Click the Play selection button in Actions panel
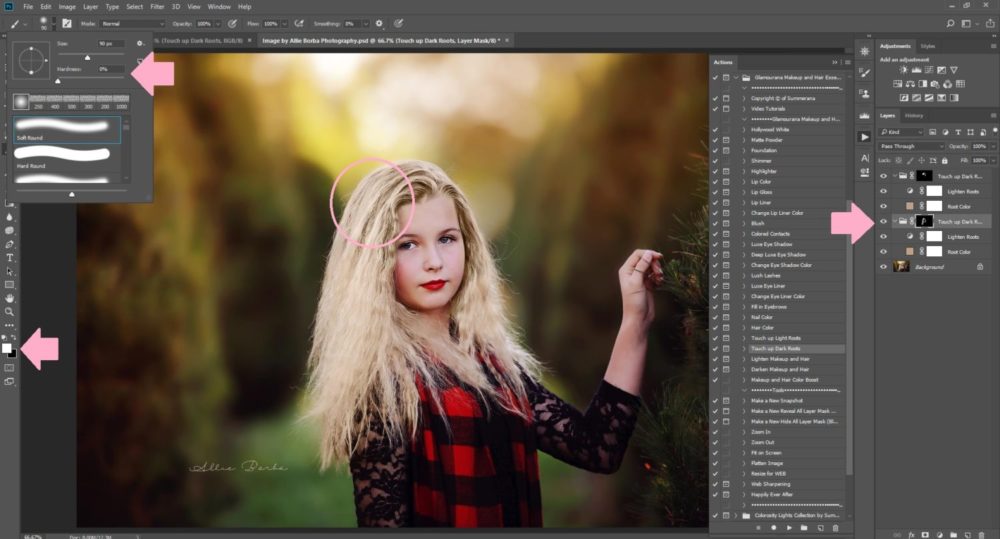This screenshot has width=1000, height=539. tap(789, 528)
